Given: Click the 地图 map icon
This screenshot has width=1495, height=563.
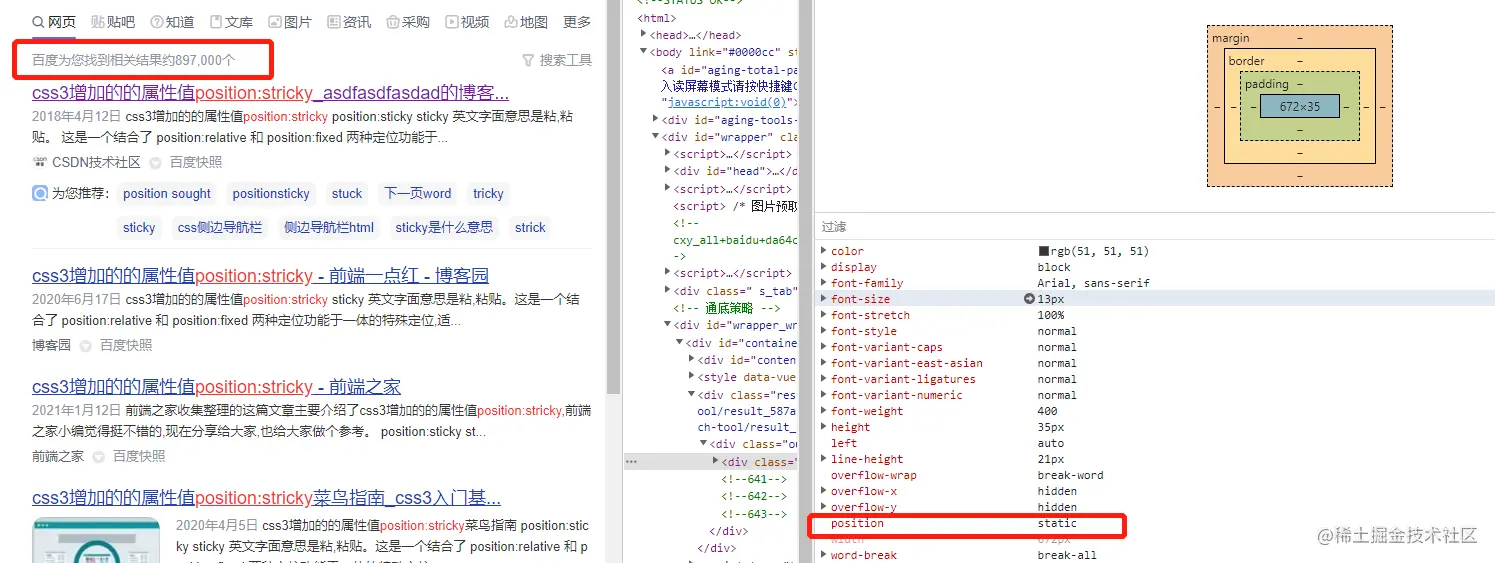Looking at the screenshot, I should click(x=511, y=22).
